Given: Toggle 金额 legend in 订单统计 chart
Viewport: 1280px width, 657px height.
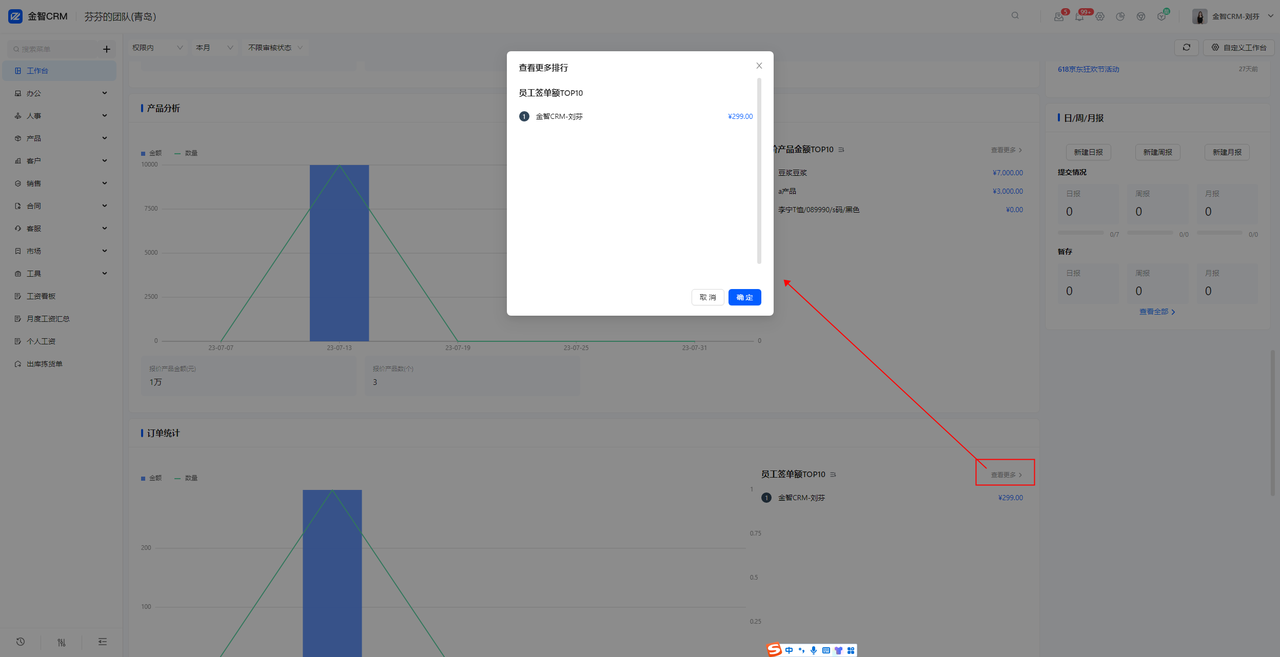Looking at the screenshot, I should 151,478.
